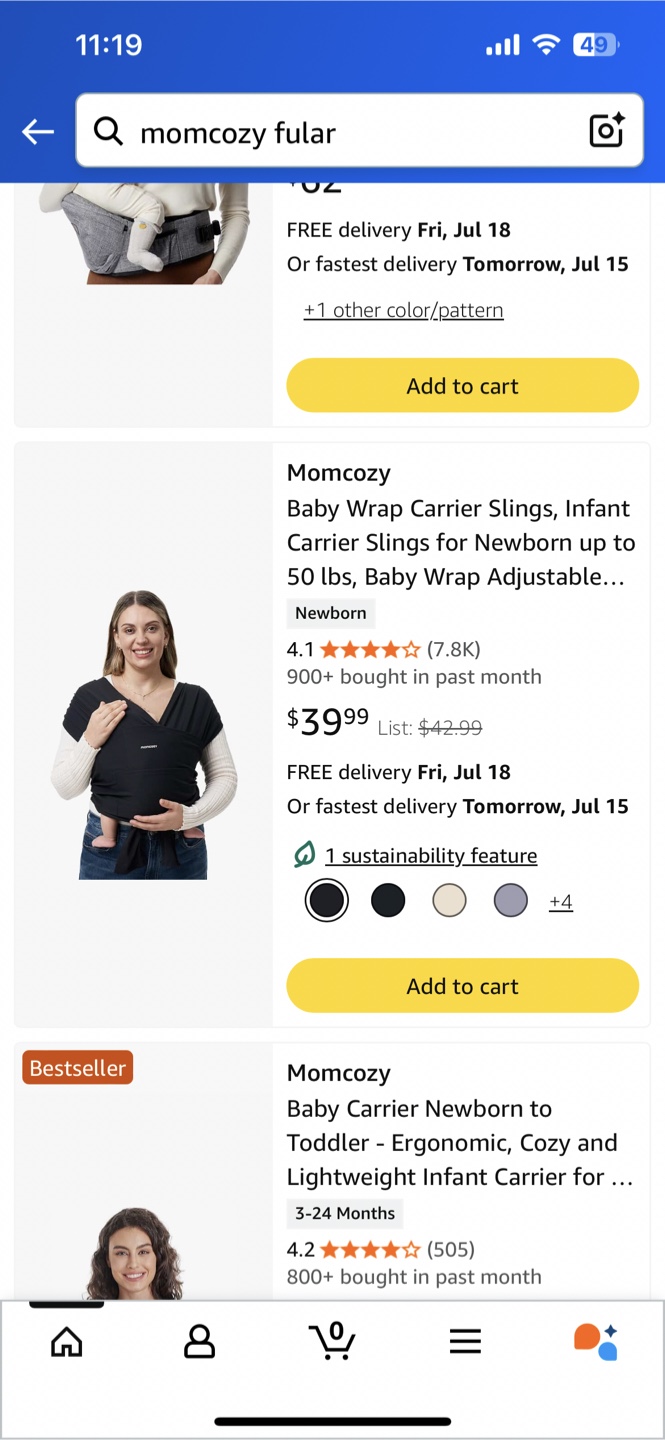Viewport: 665px width, 1440px height.
Task: Add the $39.99 baby wrap to cart
Action: [462, 986]
